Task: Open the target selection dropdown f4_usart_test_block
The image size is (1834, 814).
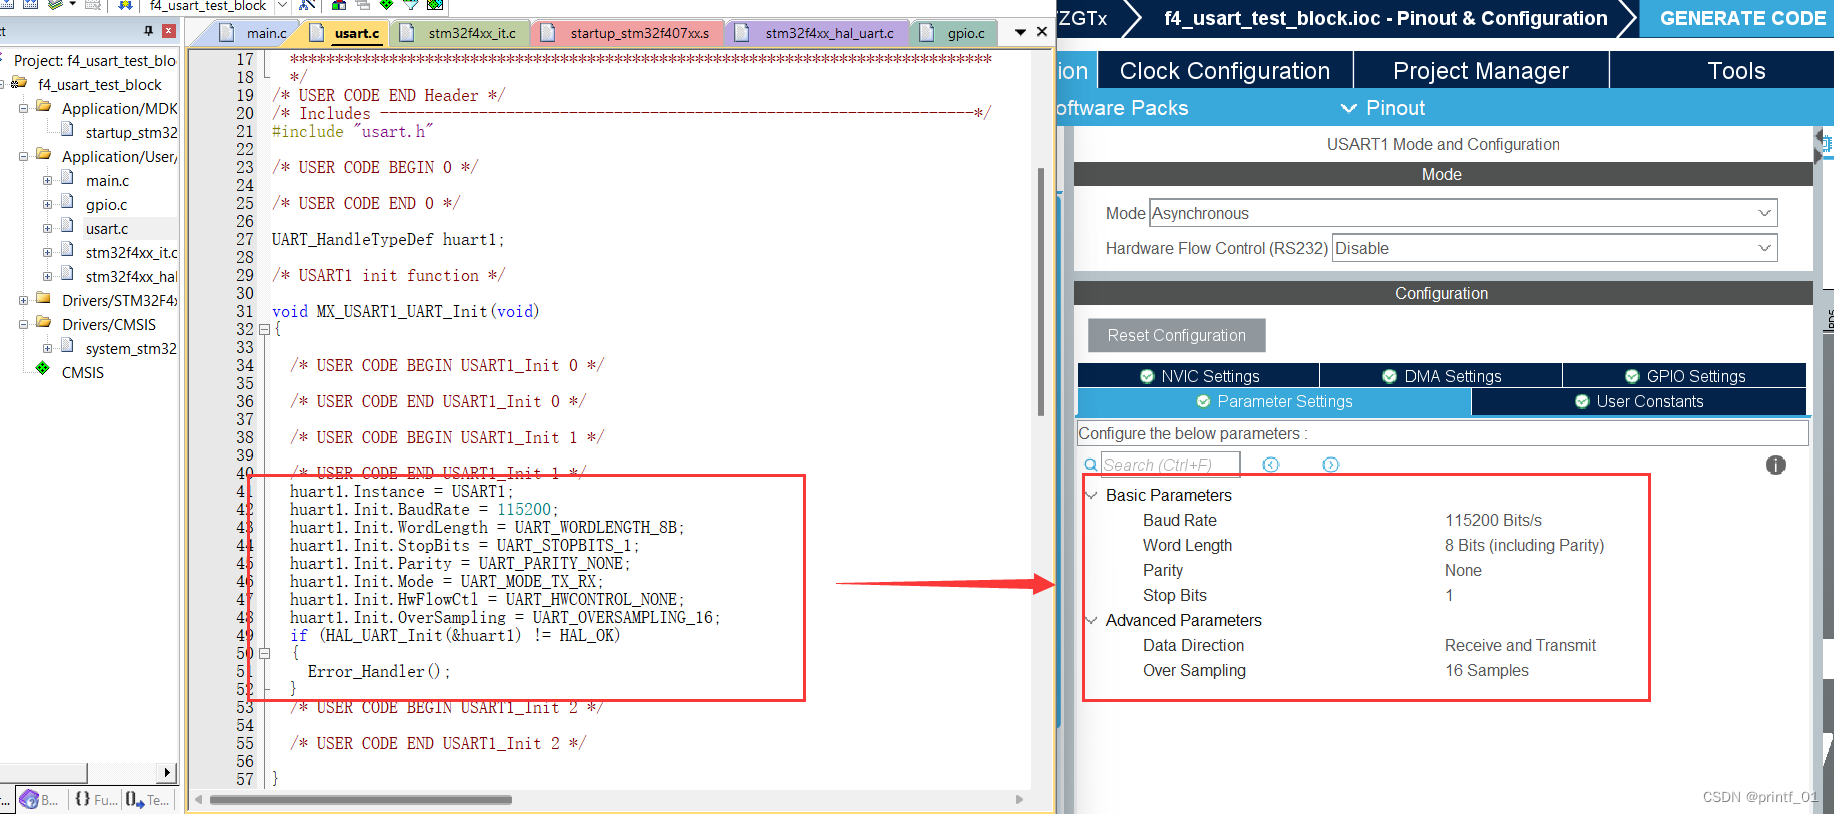Action: (x=282, y=6)
